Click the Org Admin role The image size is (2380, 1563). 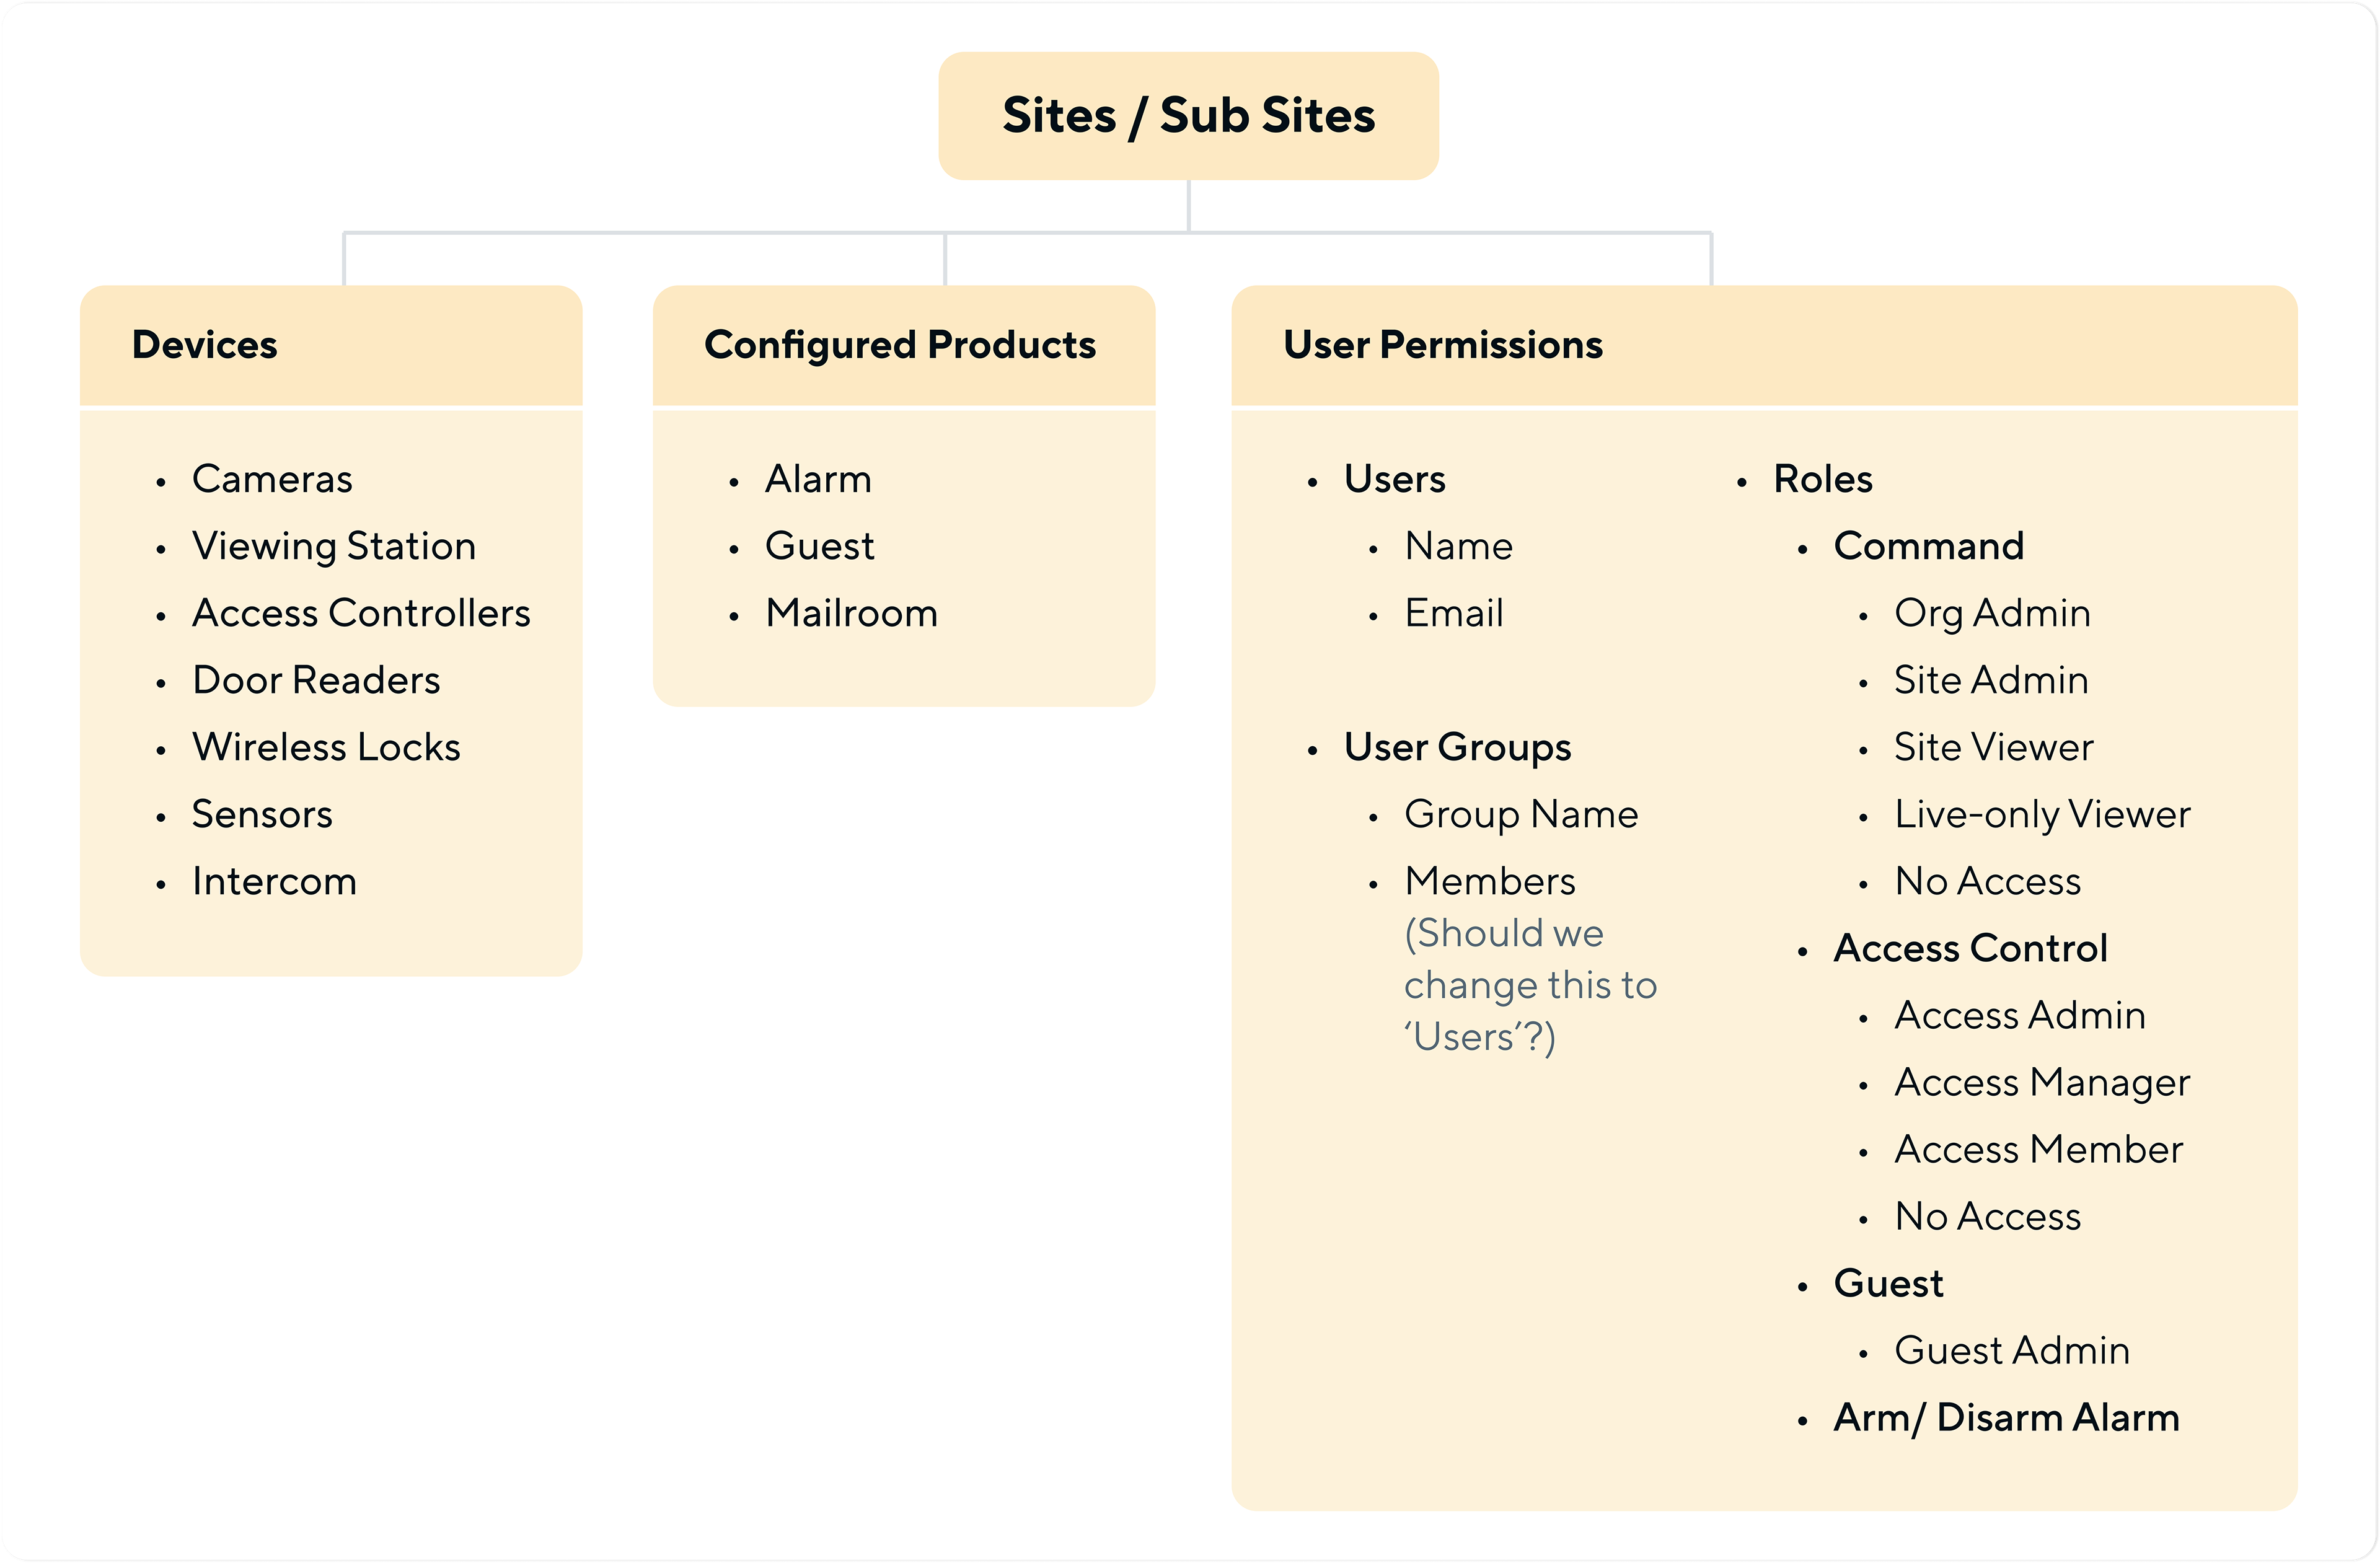(1991, 613)
